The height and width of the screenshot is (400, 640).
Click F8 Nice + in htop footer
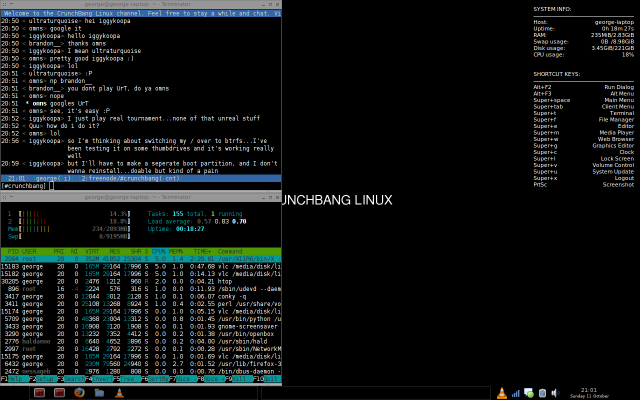(211, 379)
